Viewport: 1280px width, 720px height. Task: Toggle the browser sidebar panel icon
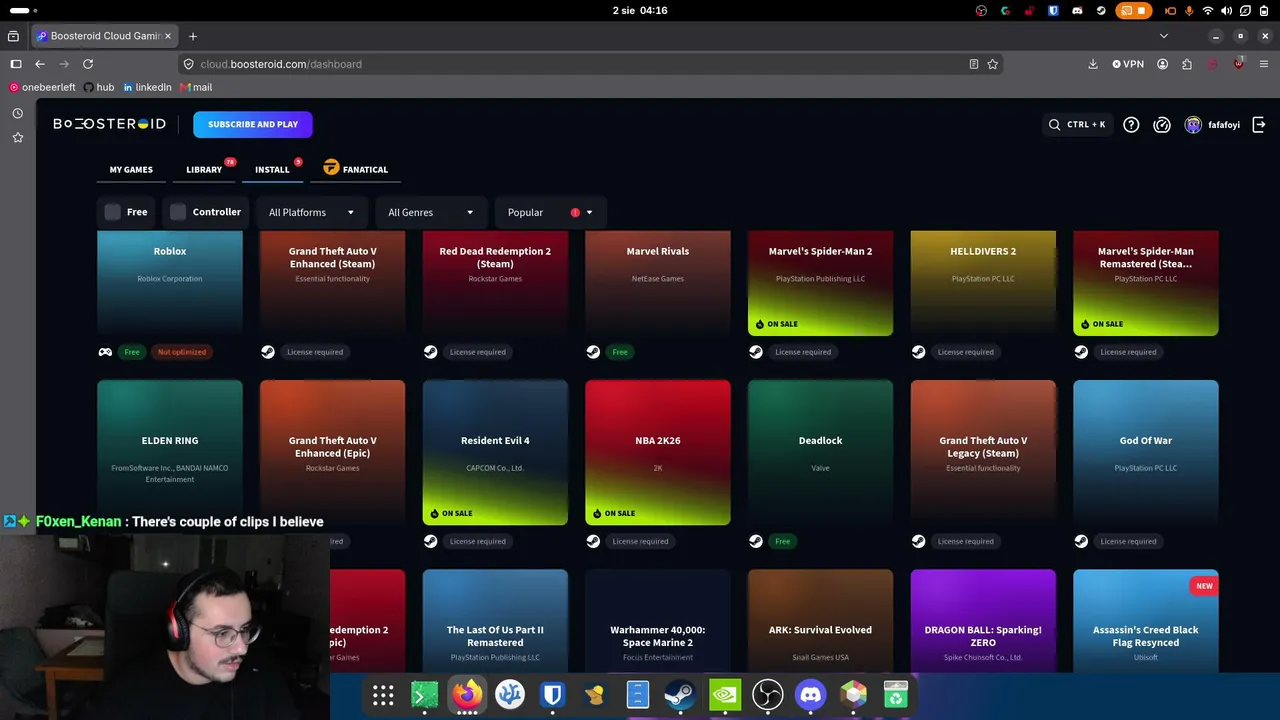click(16, 64)
